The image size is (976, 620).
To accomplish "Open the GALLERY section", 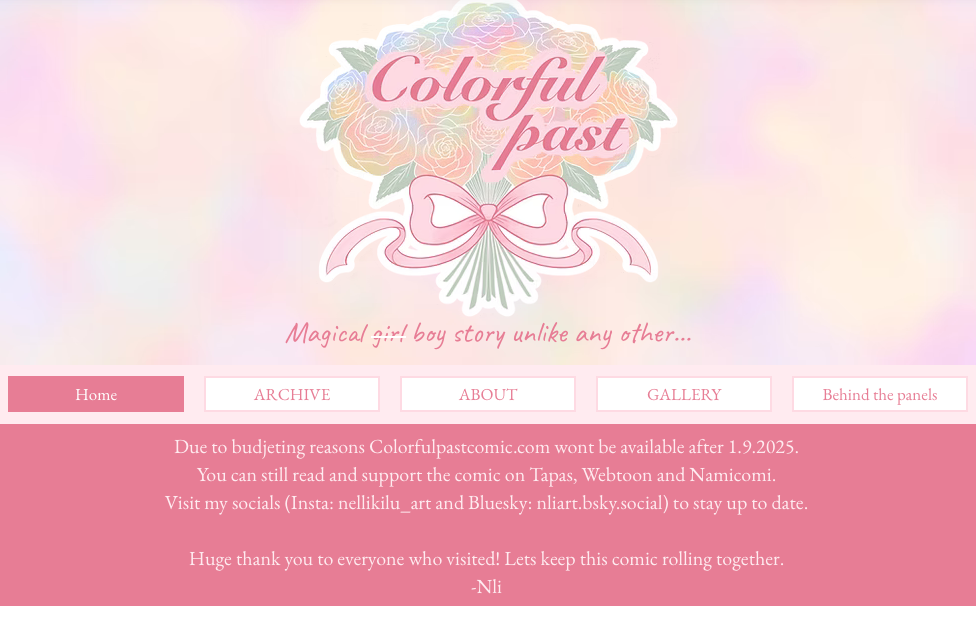I will pyautogui.click(x=684, y=394).
